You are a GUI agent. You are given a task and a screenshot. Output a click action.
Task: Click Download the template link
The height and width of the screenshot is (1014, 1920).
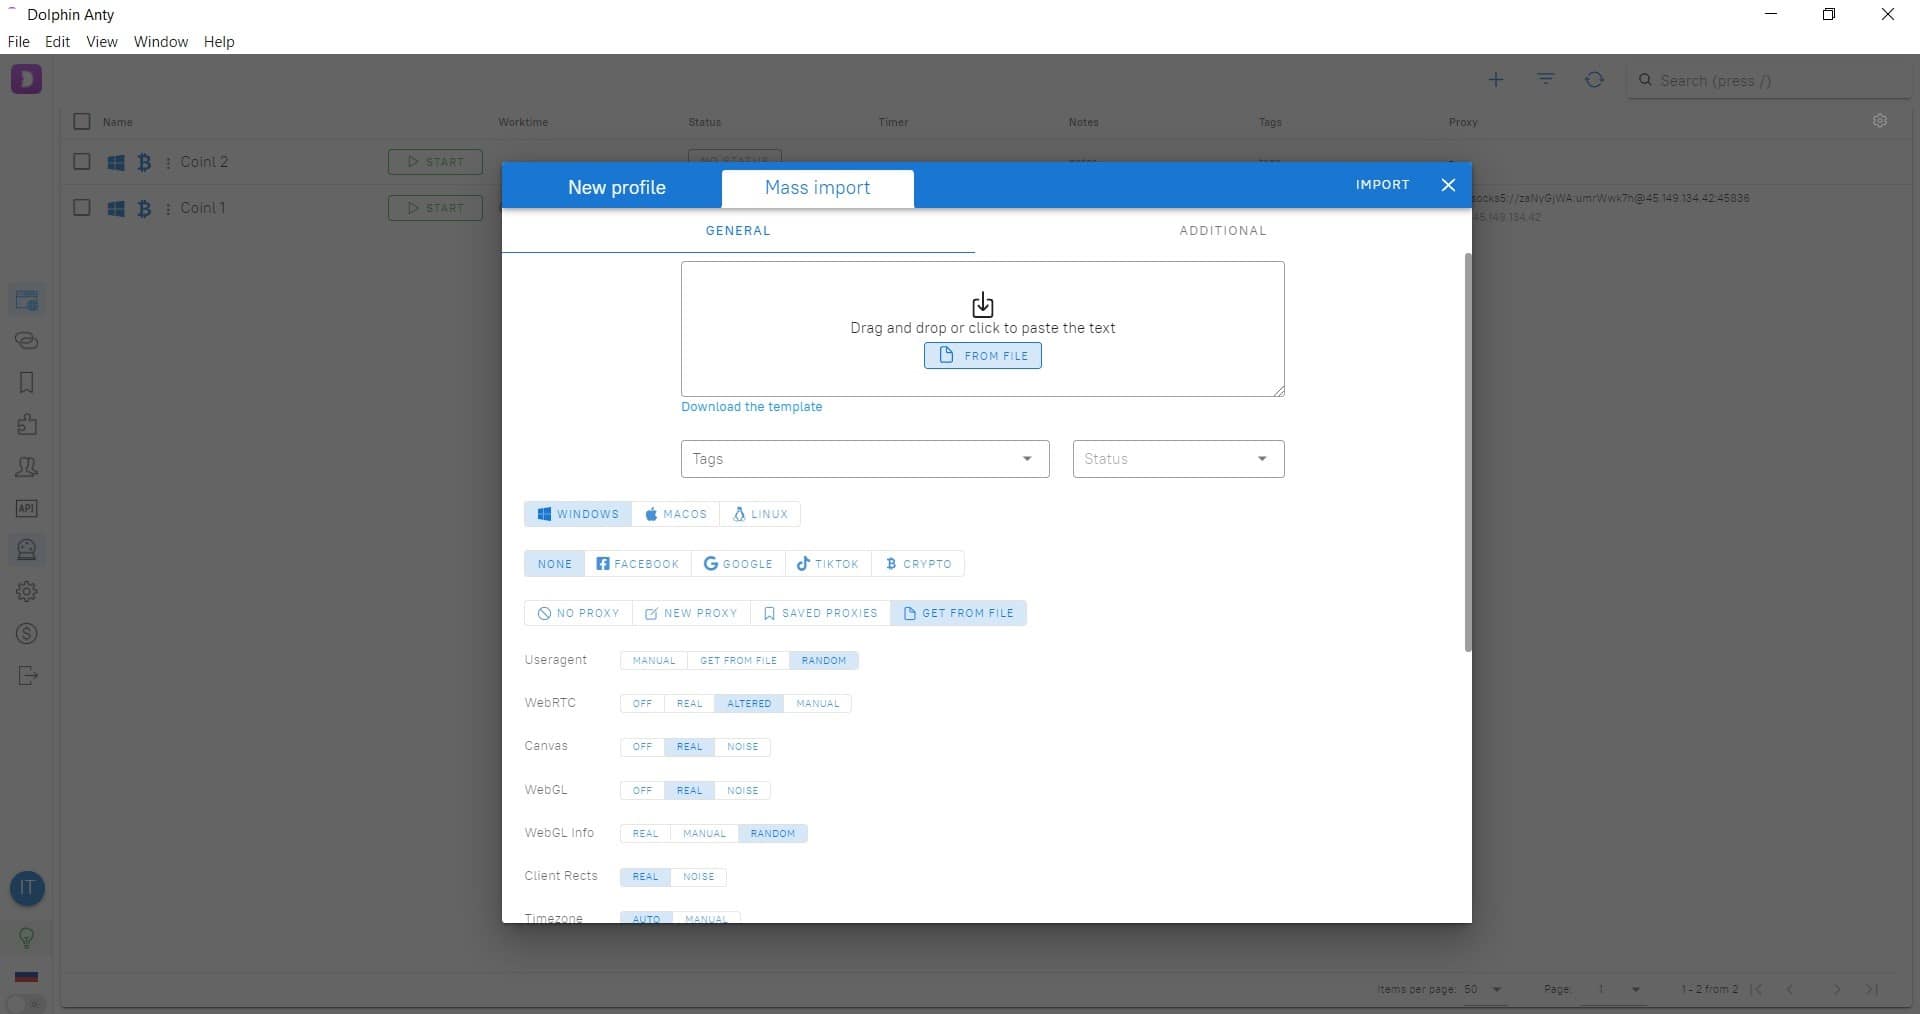tap(751, 407)
